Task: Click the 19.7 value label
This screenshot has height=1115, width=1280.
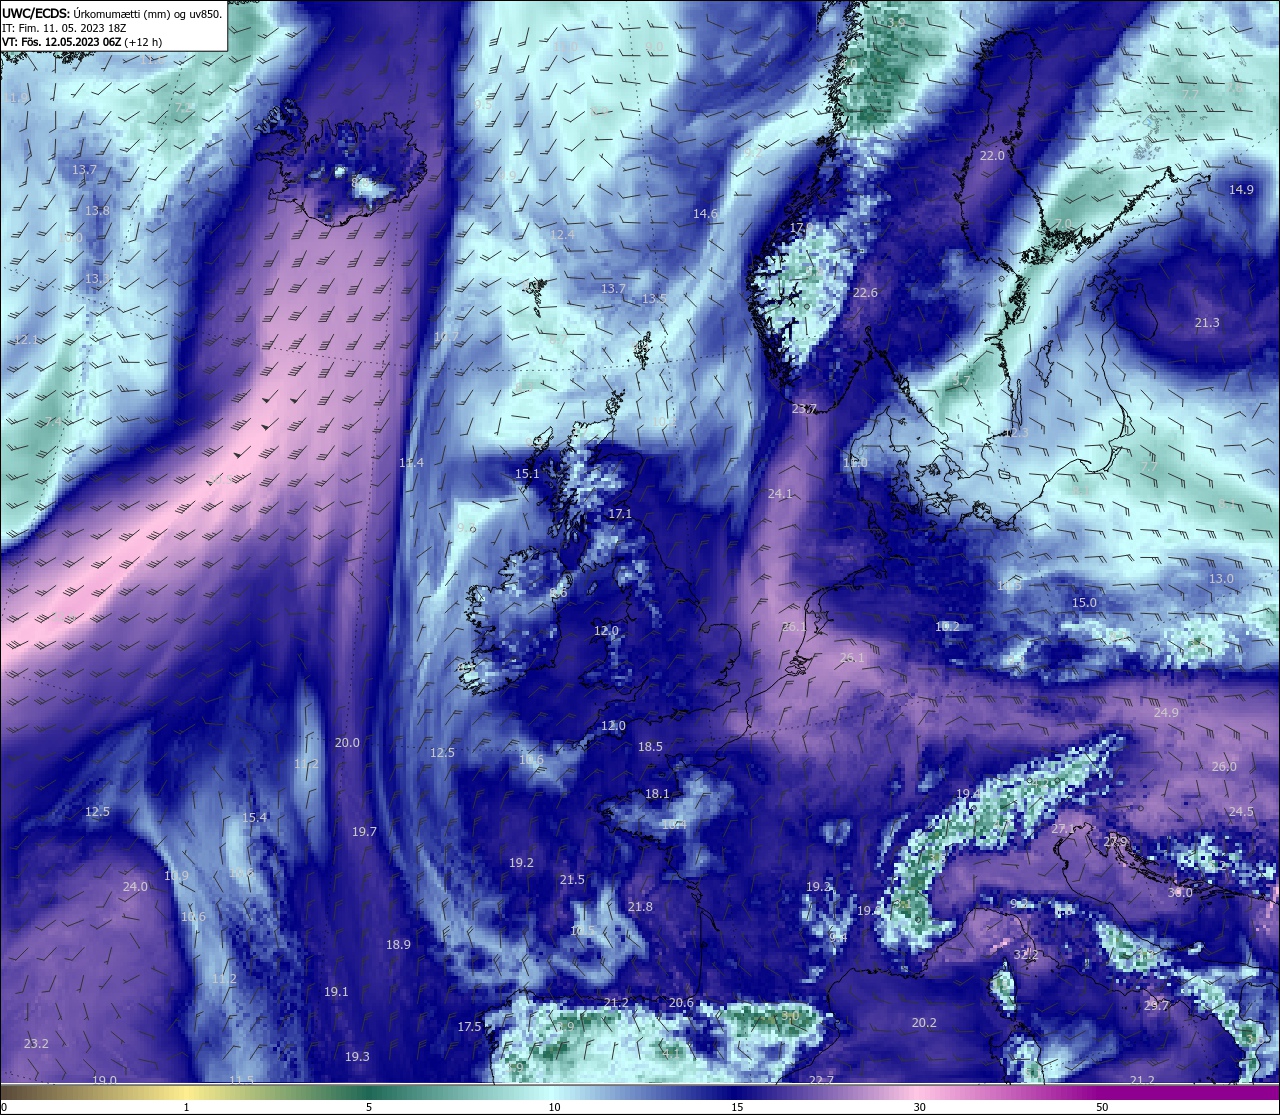Action: point(364,831)
